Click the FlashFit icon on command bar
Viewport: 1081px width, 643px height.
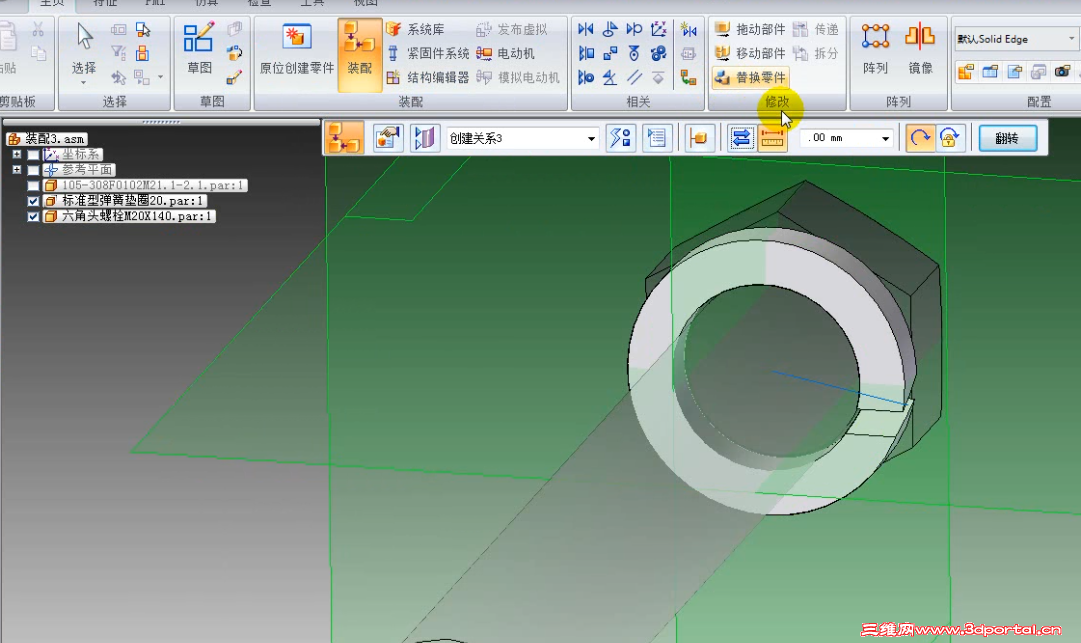[344, 138]
